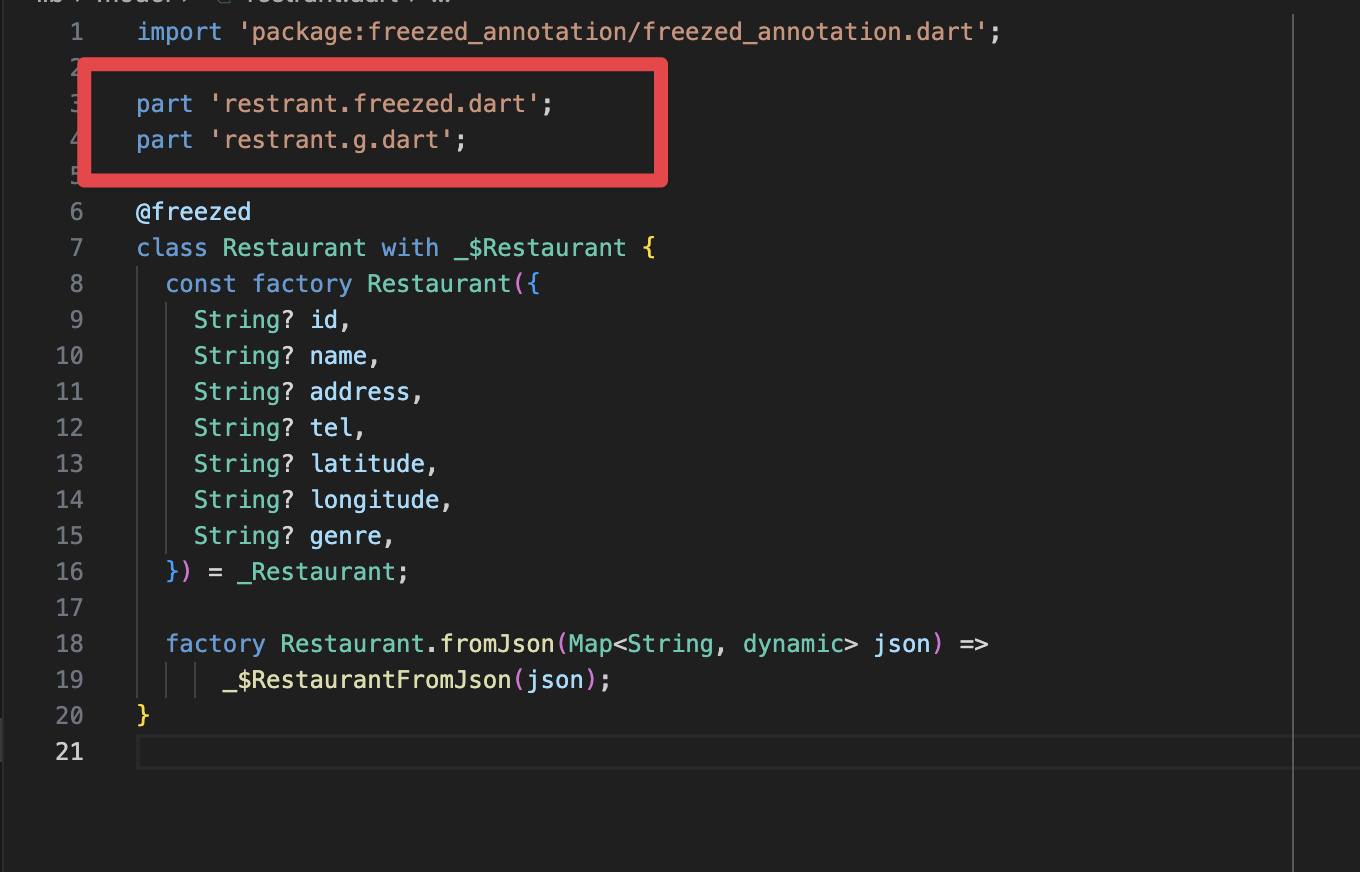
Task: Click the 'restrant.g.dart' string
Action: 332,140
